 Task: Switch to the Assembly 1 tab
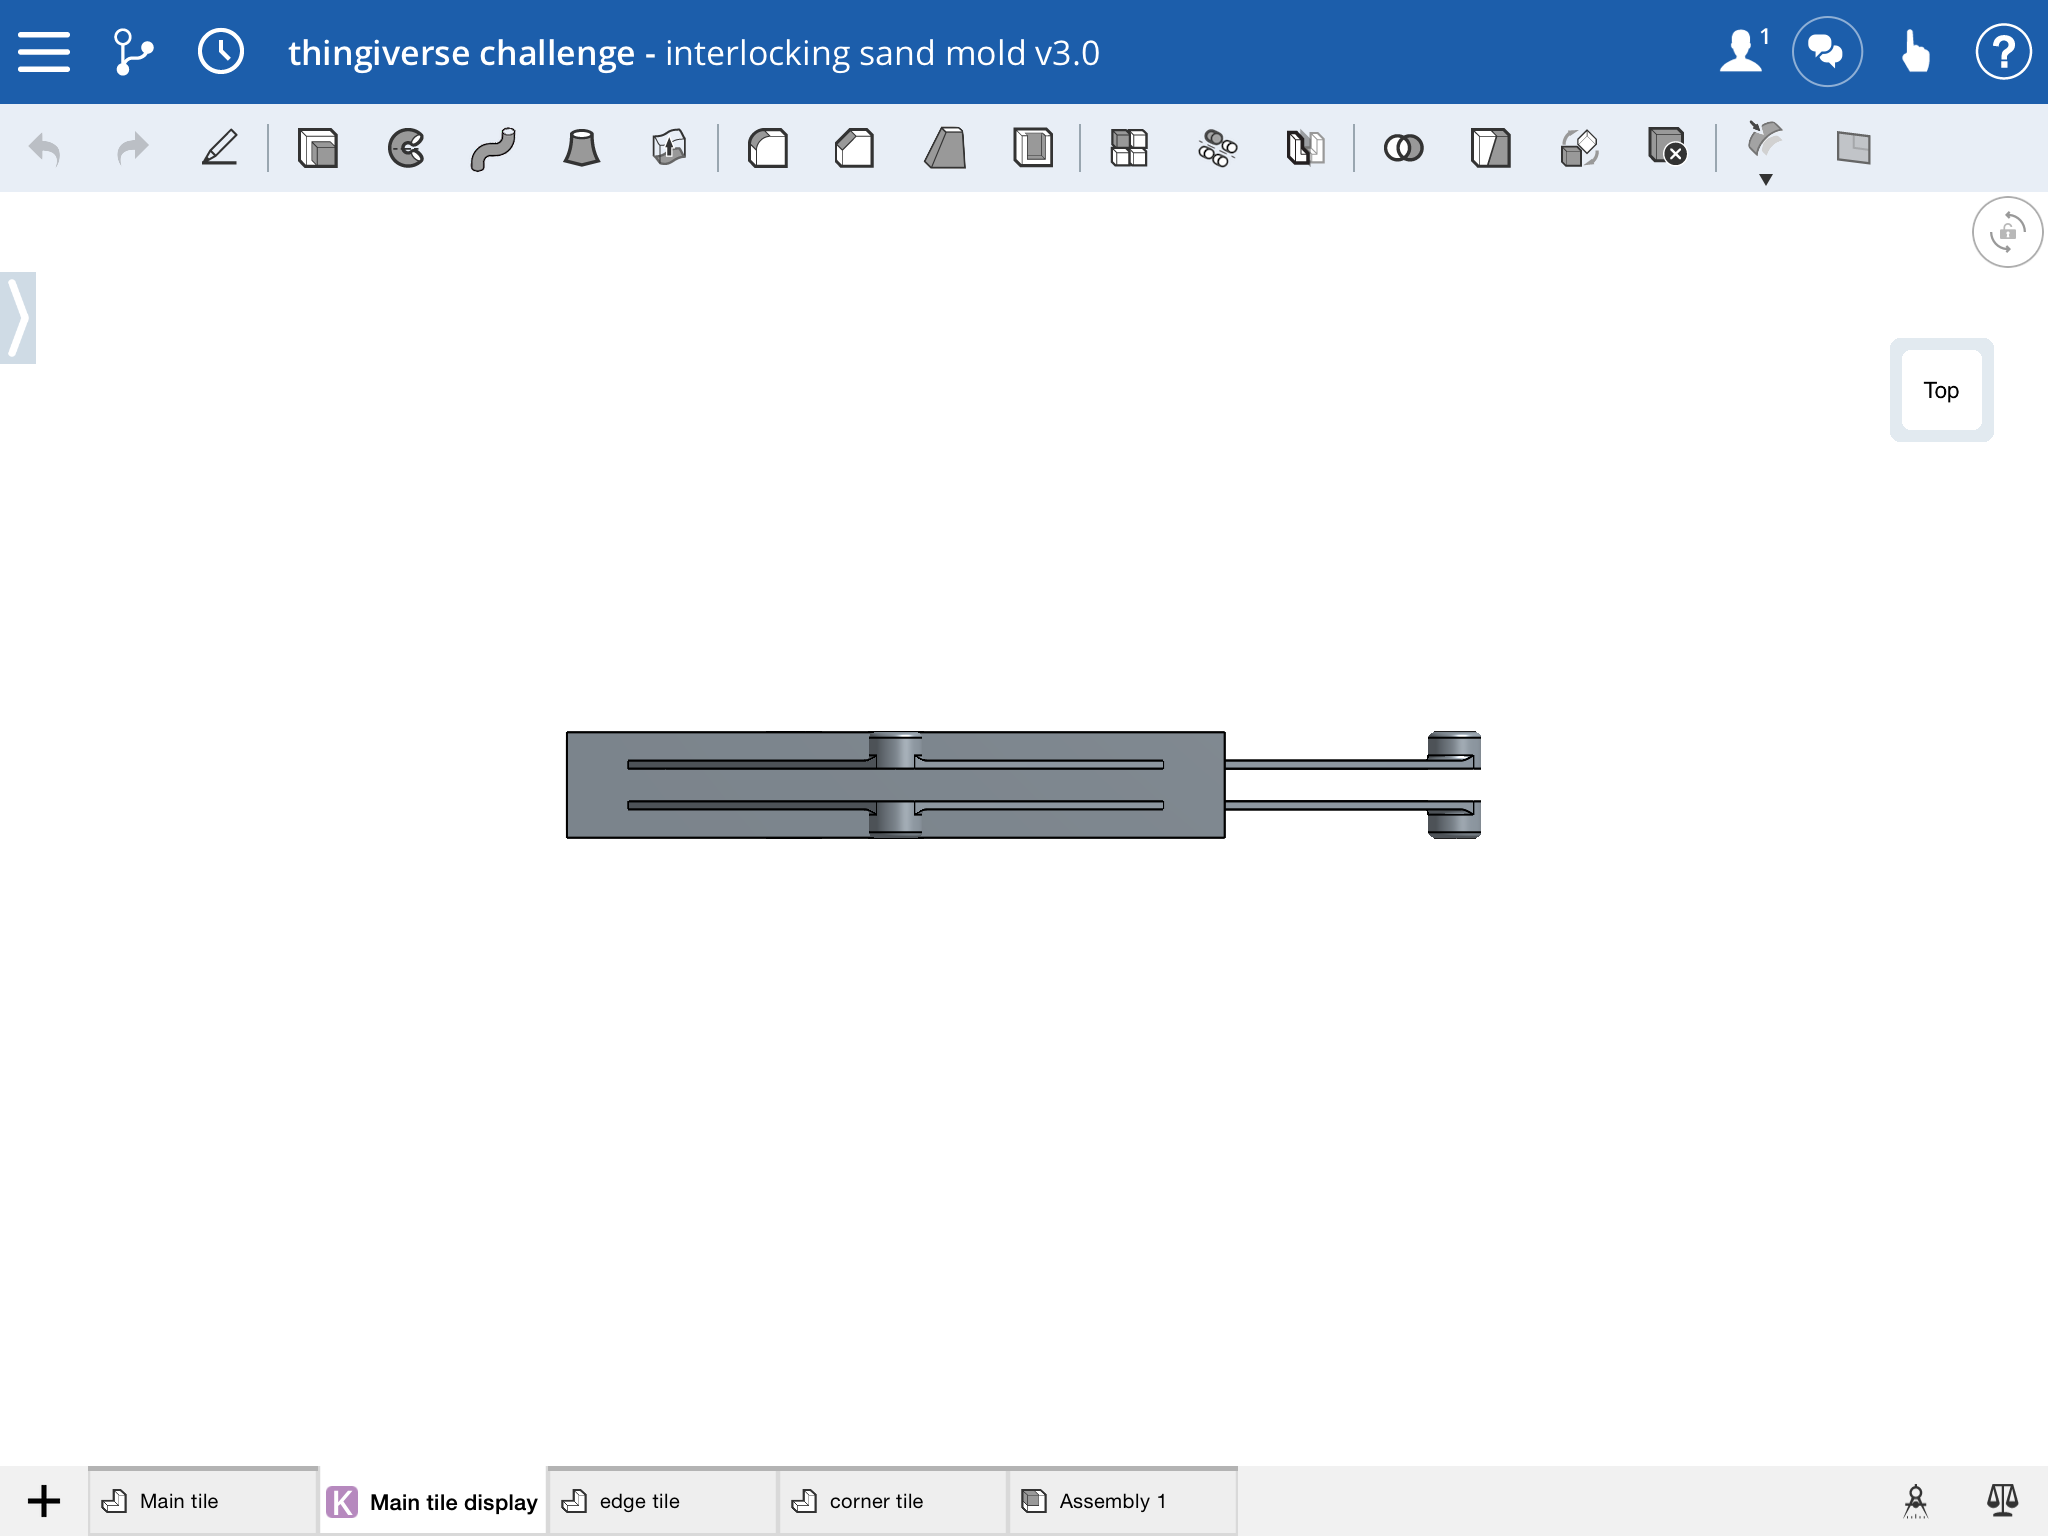coord(1123,1501)
